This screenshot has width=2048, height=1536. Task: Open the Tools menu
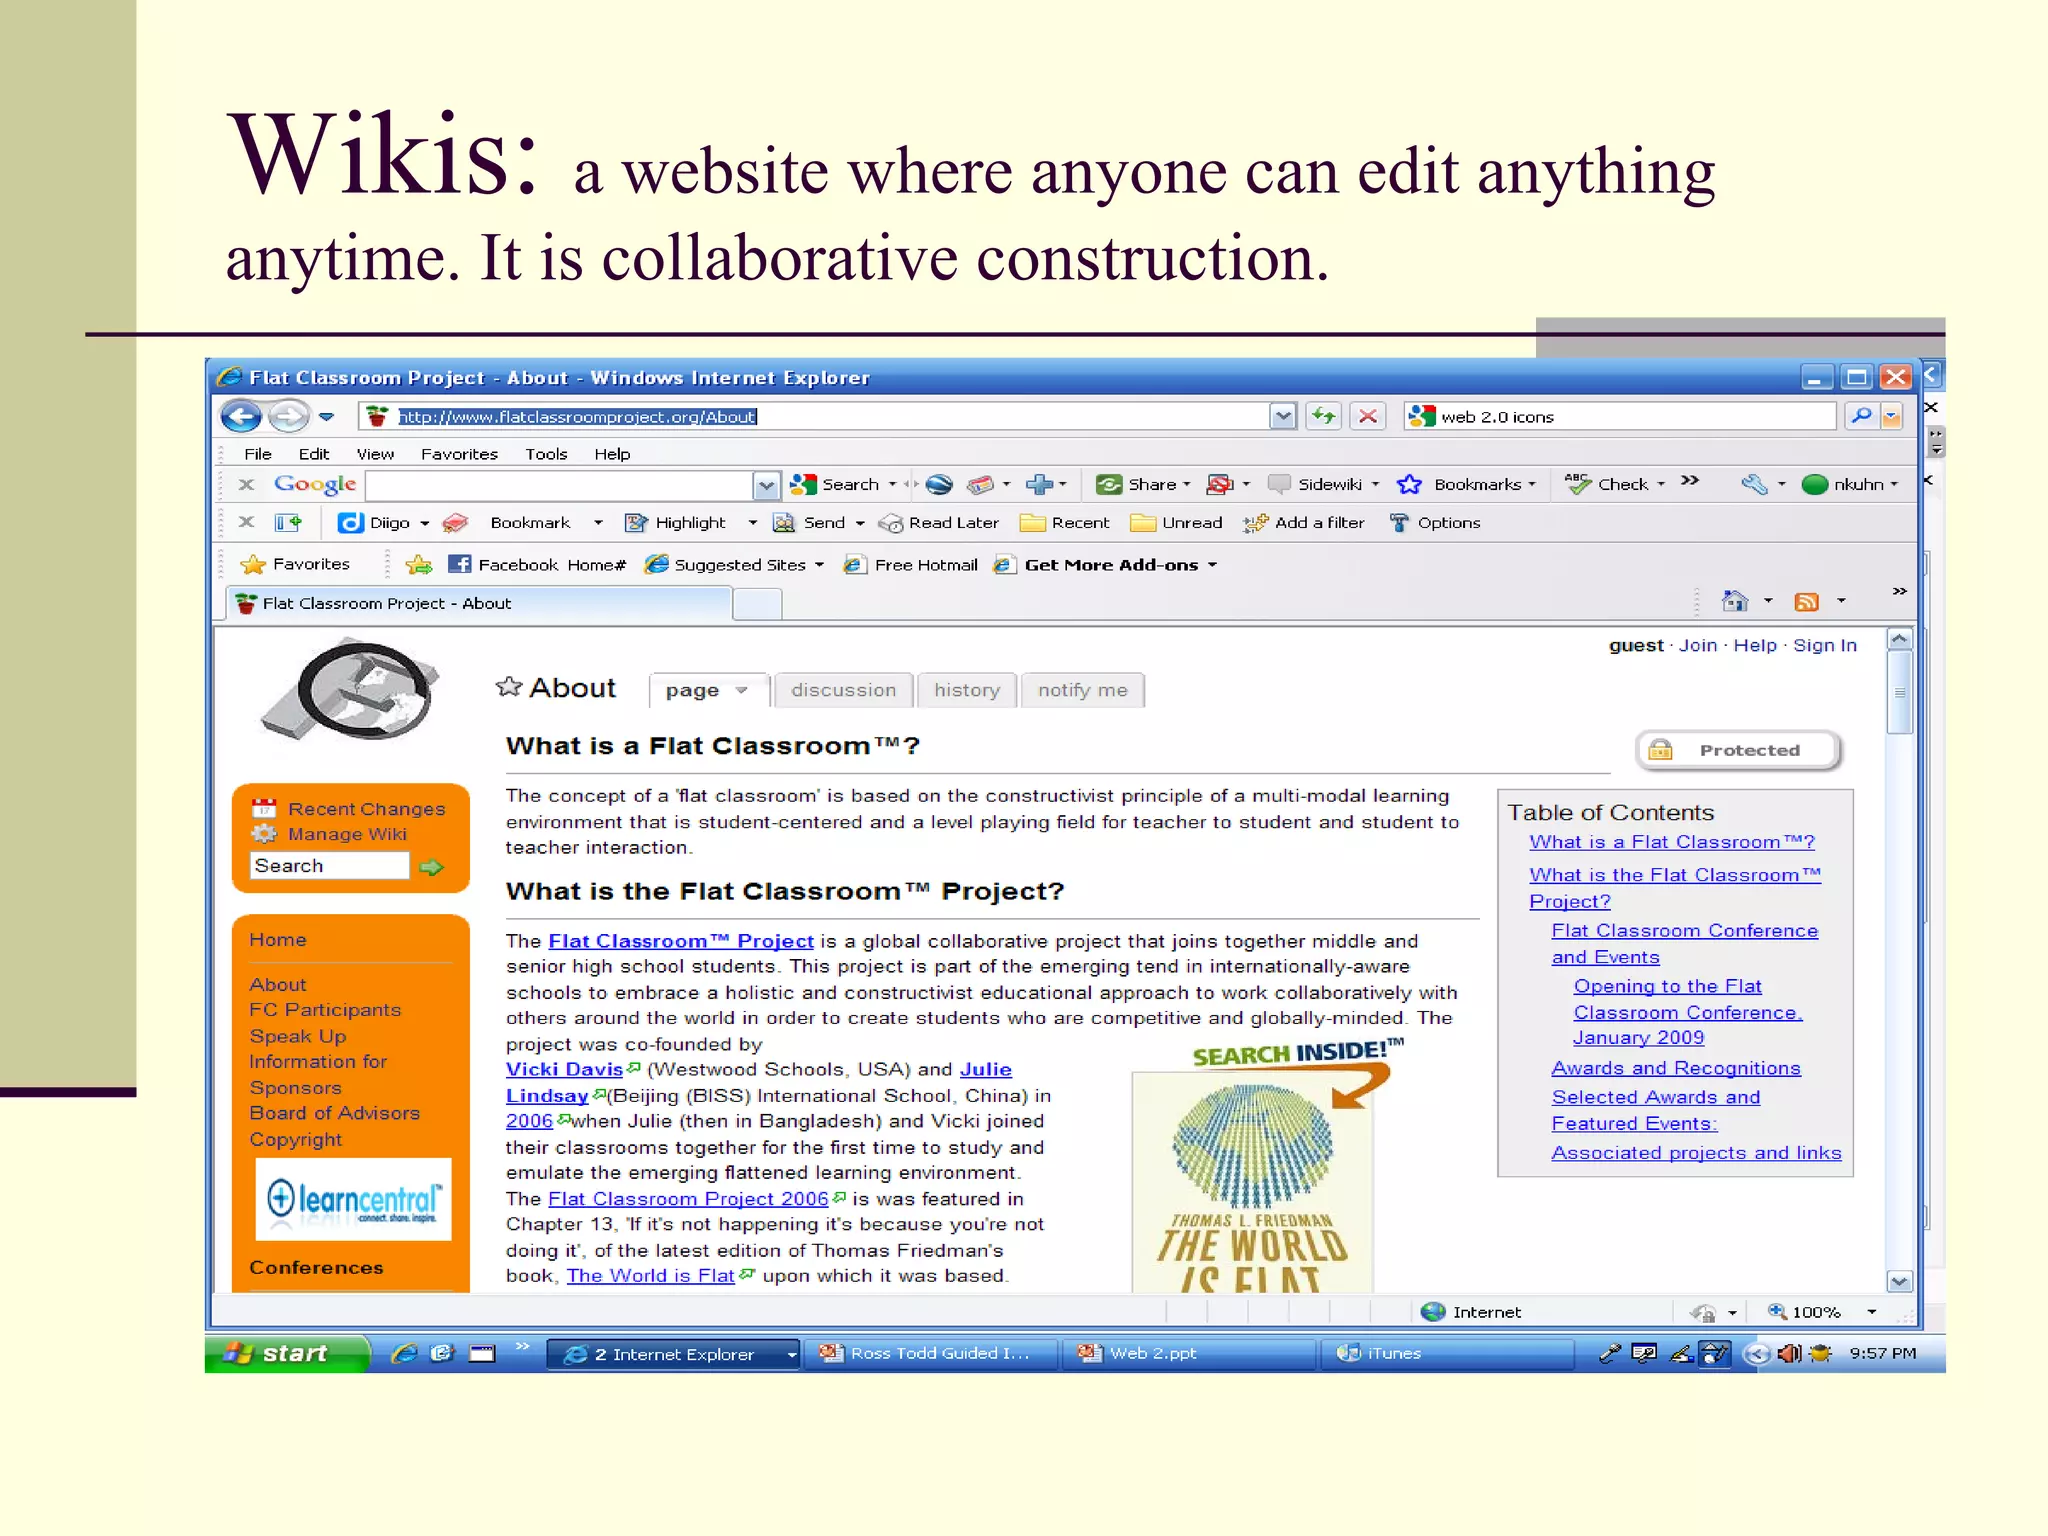[x=546, y=454]
